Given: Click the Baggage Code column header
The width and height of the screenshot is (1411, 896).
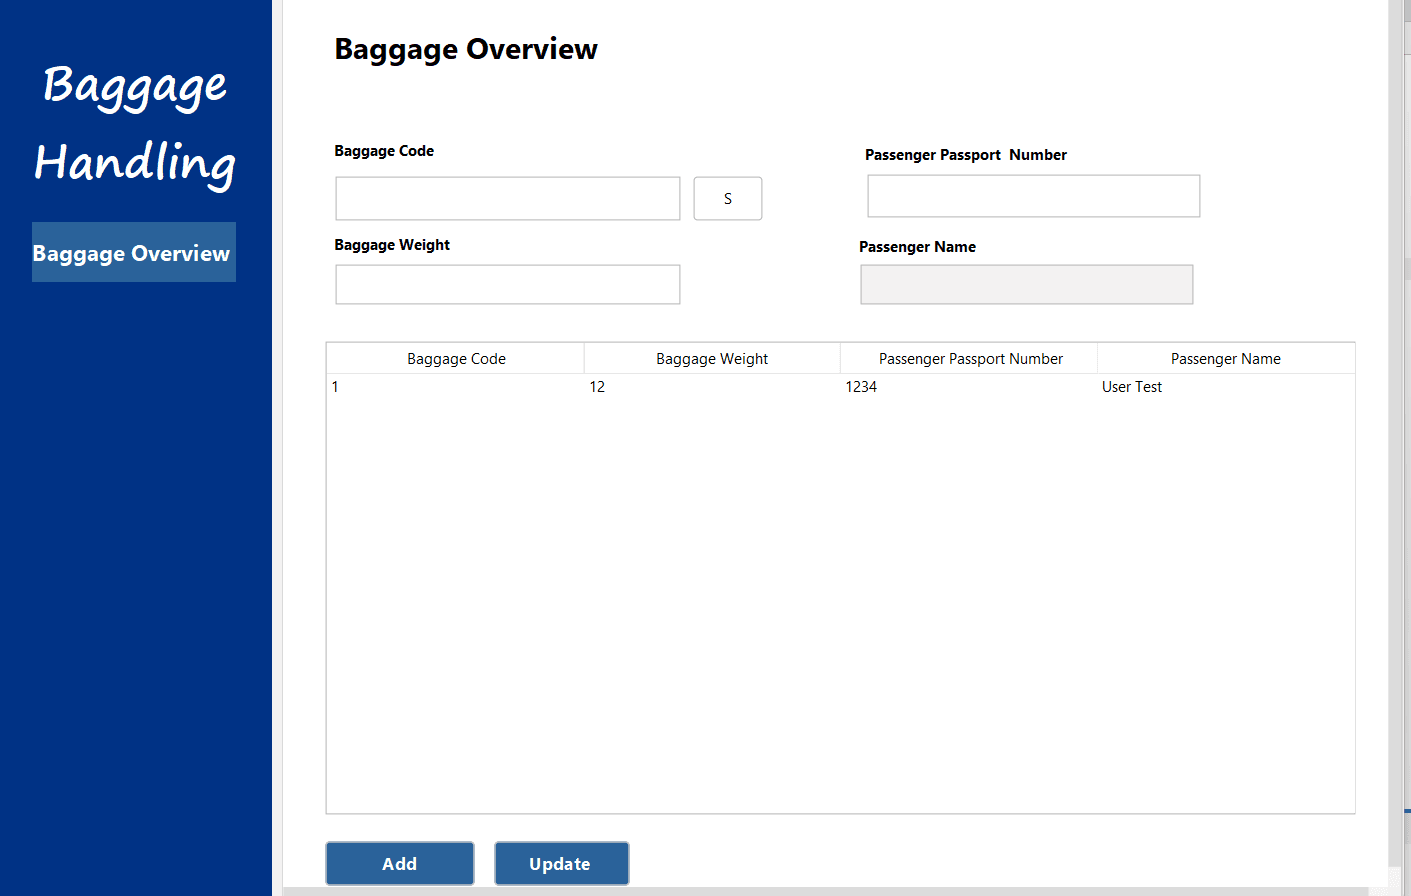Looking at the screenshot, I should point(456,357).
